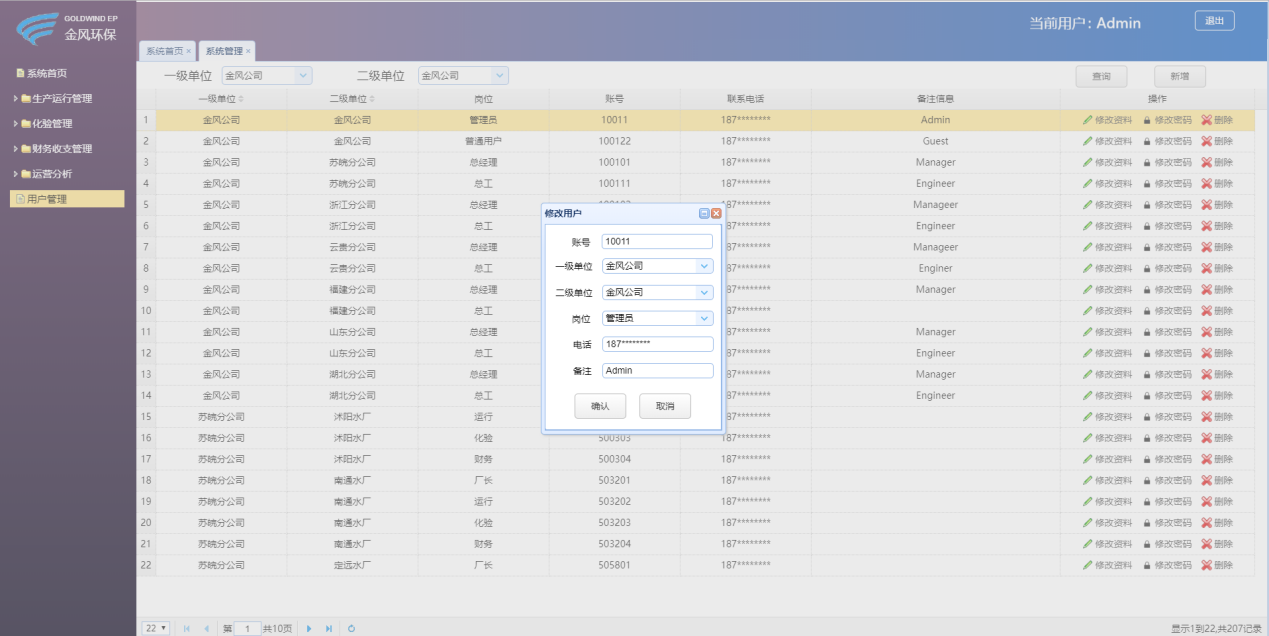Close the 修改用户 dialog with red X
The height and width of the screenshot is (636, 1269).
[x=716, y=213]
